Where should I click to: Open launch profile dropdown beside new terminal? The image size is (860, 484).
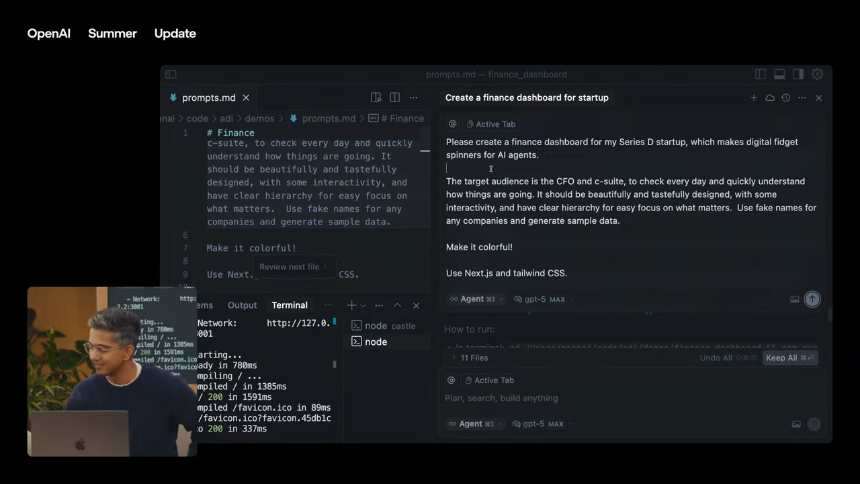tap(363, 305)
